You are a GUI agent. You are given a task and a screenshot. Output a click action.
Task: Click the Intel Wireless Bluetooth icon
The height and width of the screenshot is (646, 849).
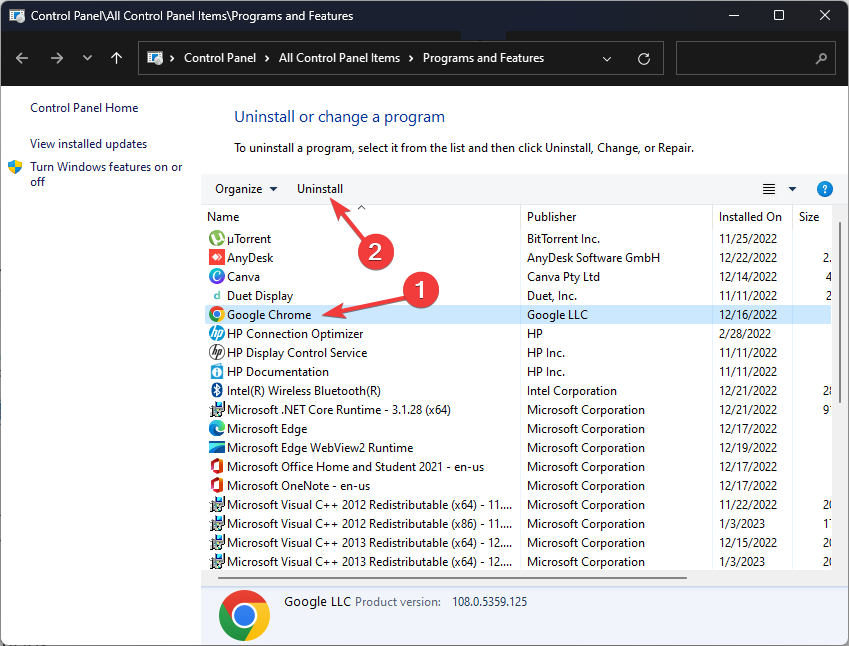[217, 390]
